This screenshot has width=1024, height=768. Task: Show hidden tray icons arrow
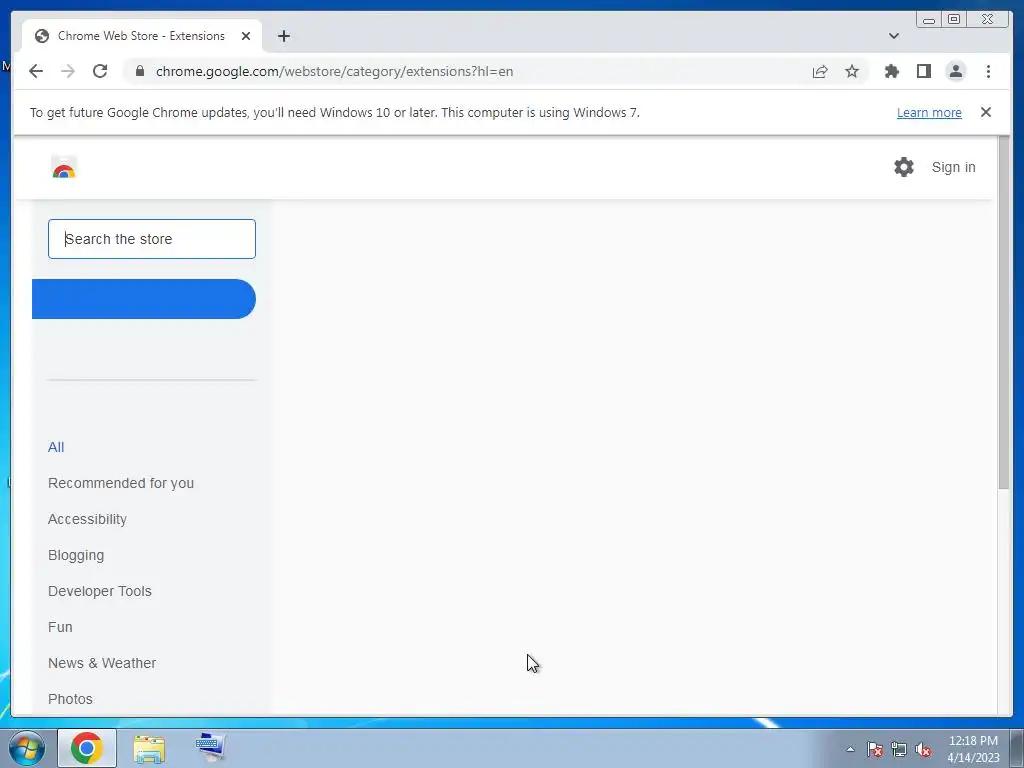pyautogui.click(x=850, y=749)
